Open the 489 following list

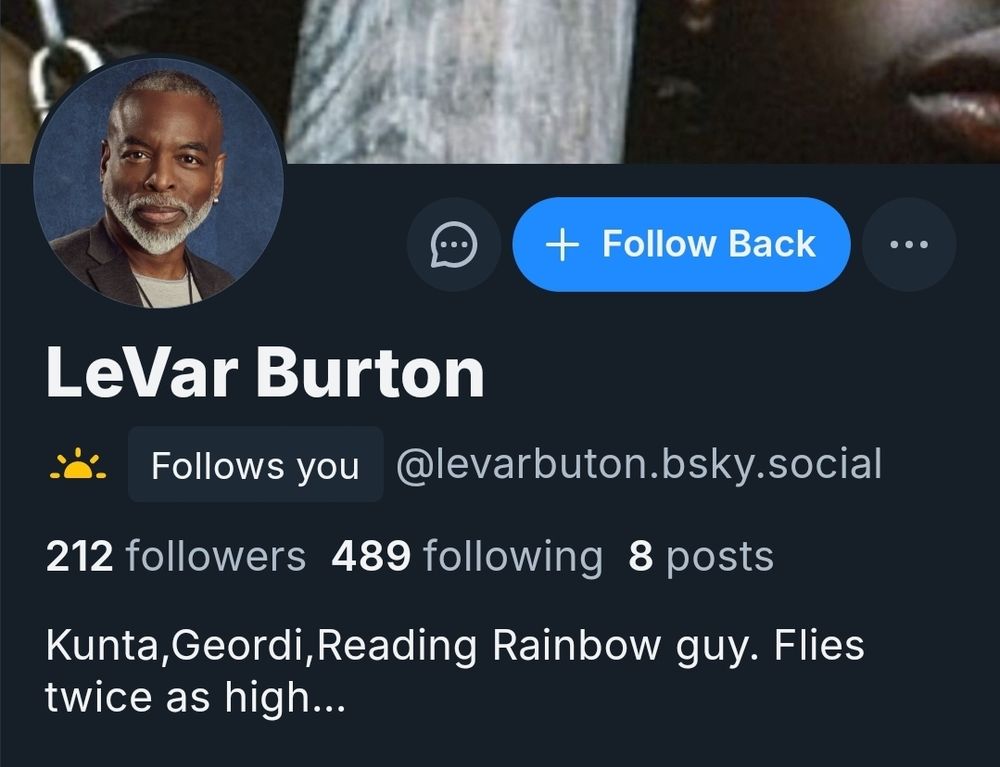point(467,557)
